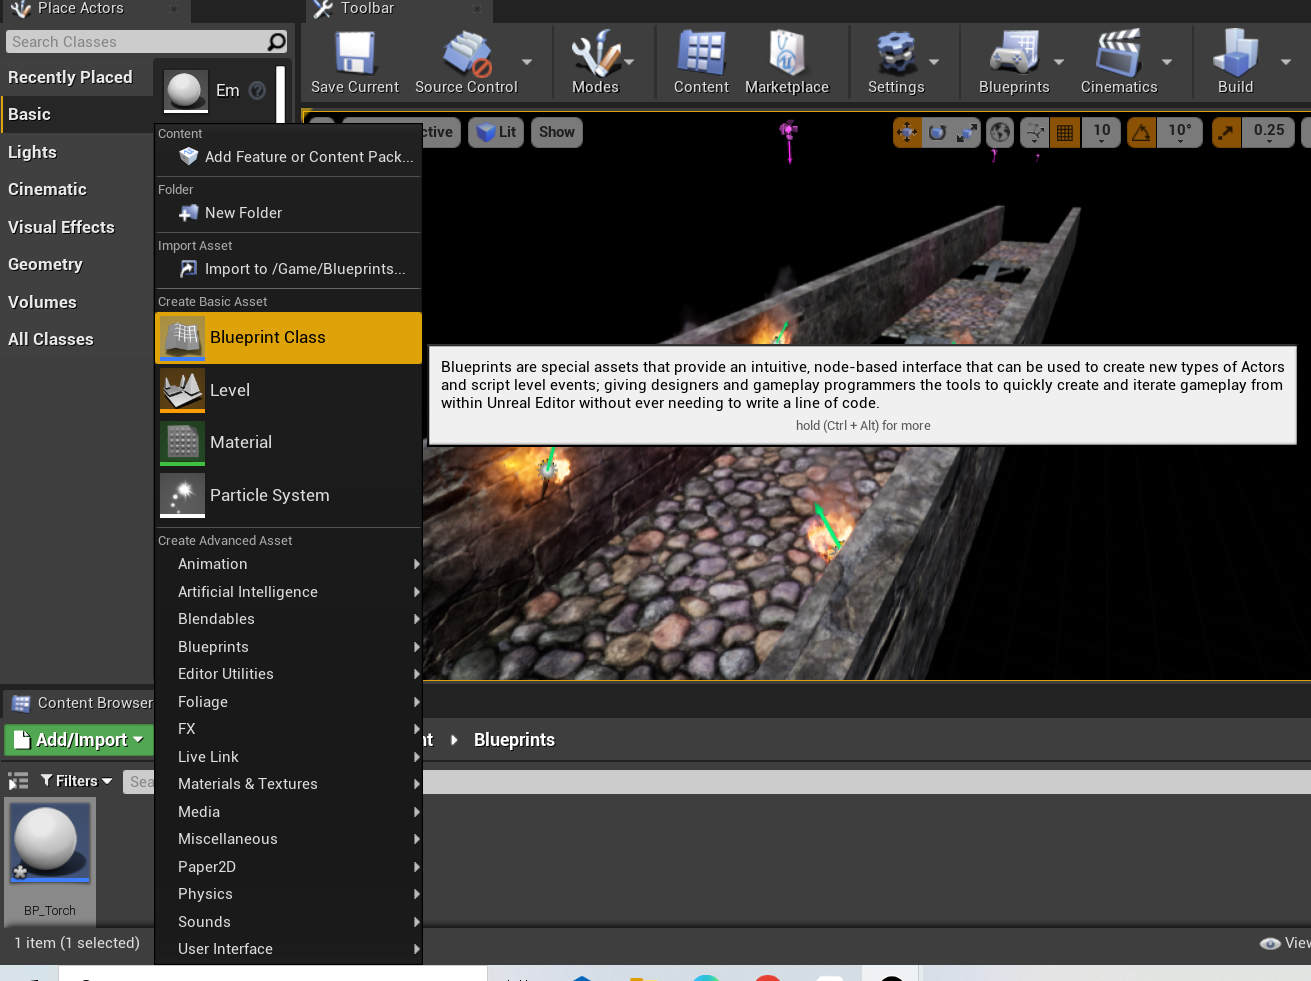Open the Build options dropdown arrow

pyautogui.click(x=1286, y=62)
